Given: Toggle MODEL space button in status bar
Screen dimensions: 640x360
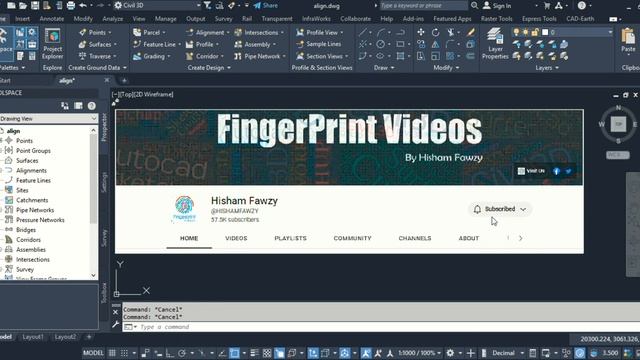Looking at the screenshot, I should point(93,353).
